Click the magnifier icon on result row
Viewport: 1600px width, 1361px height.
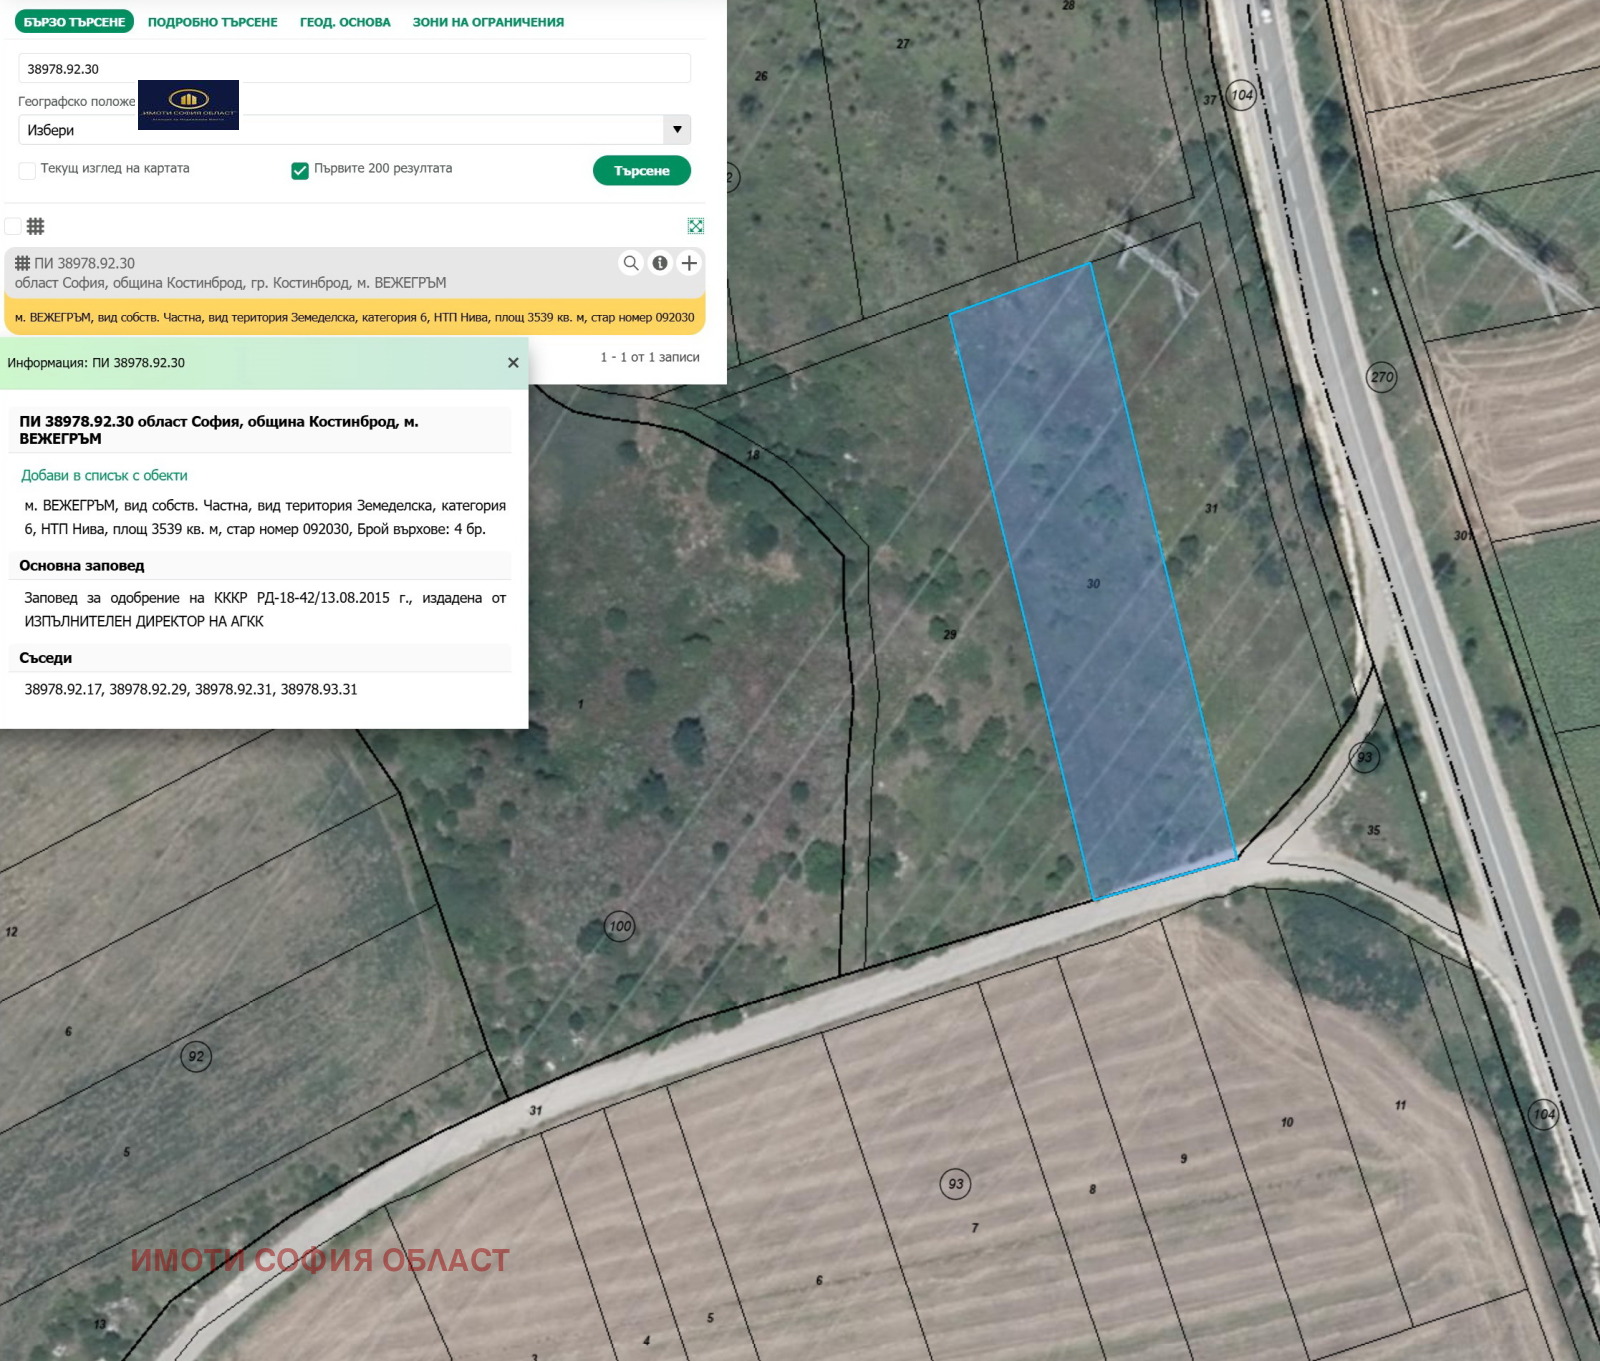631,263
